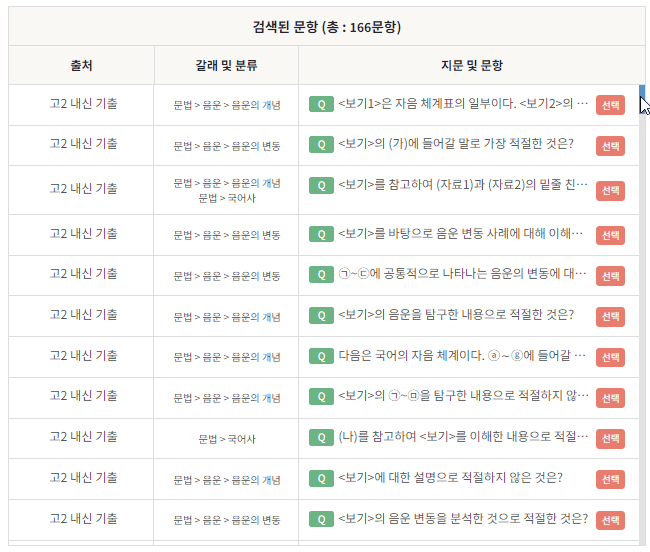Viewport: 650px width, 552px height.
Task: Click 선택 for 설명으로 적절하지 않은 것은
Action: 610,479
